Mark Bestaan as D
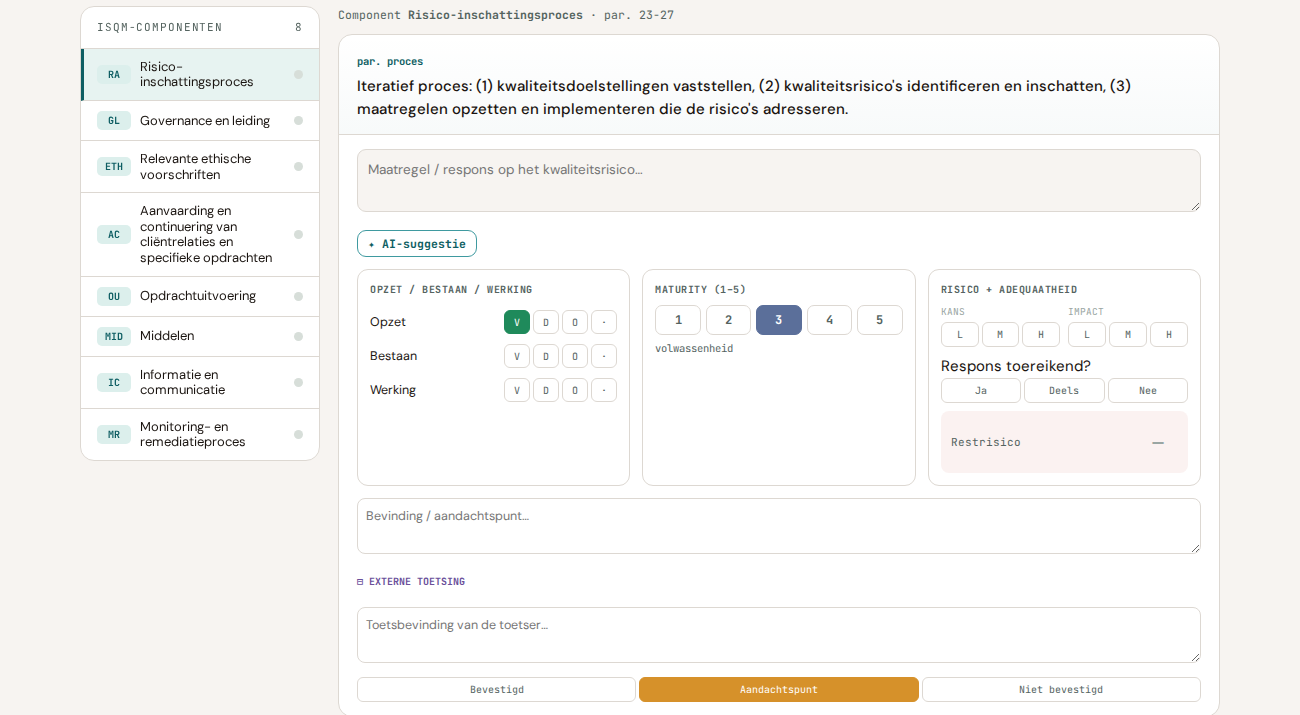1300x715 pixels. 546,356
